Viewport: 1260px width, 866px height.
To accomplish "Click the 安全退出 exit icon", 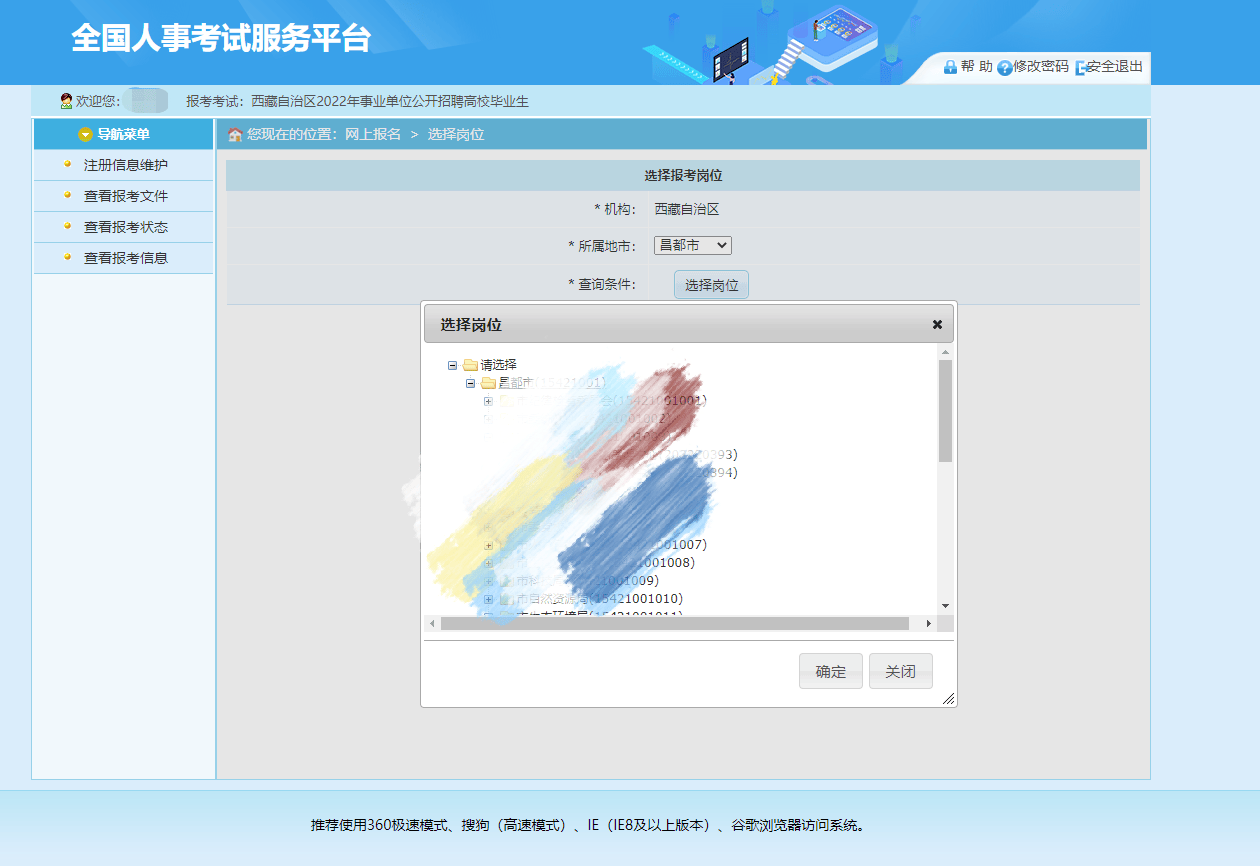I will point(1081,68).
